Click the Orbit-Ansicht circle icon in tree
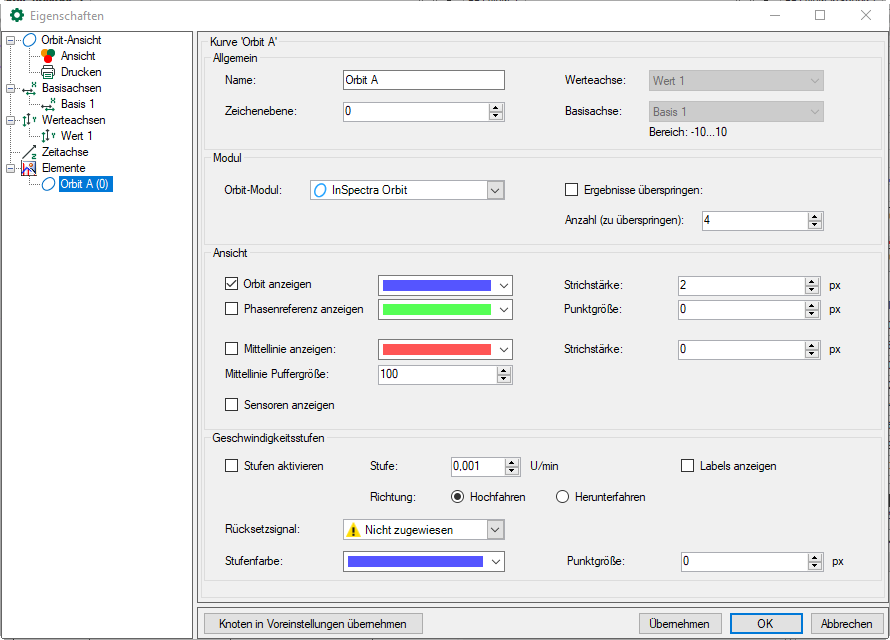 tap(30, 40)
